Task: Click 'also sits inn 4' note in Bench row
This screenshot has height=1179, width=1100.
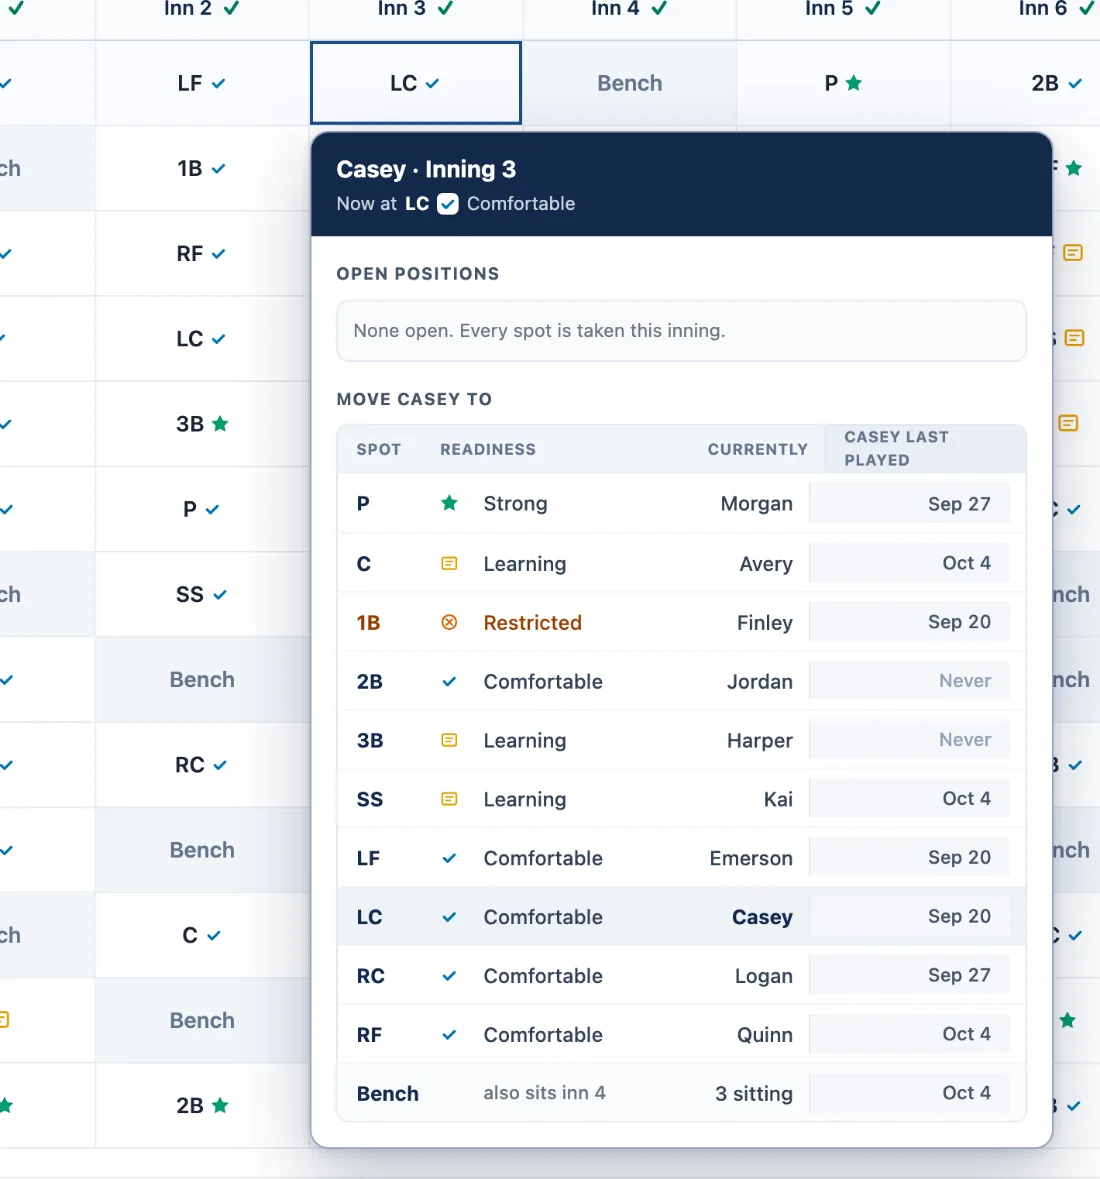Action: [544, 1093]
